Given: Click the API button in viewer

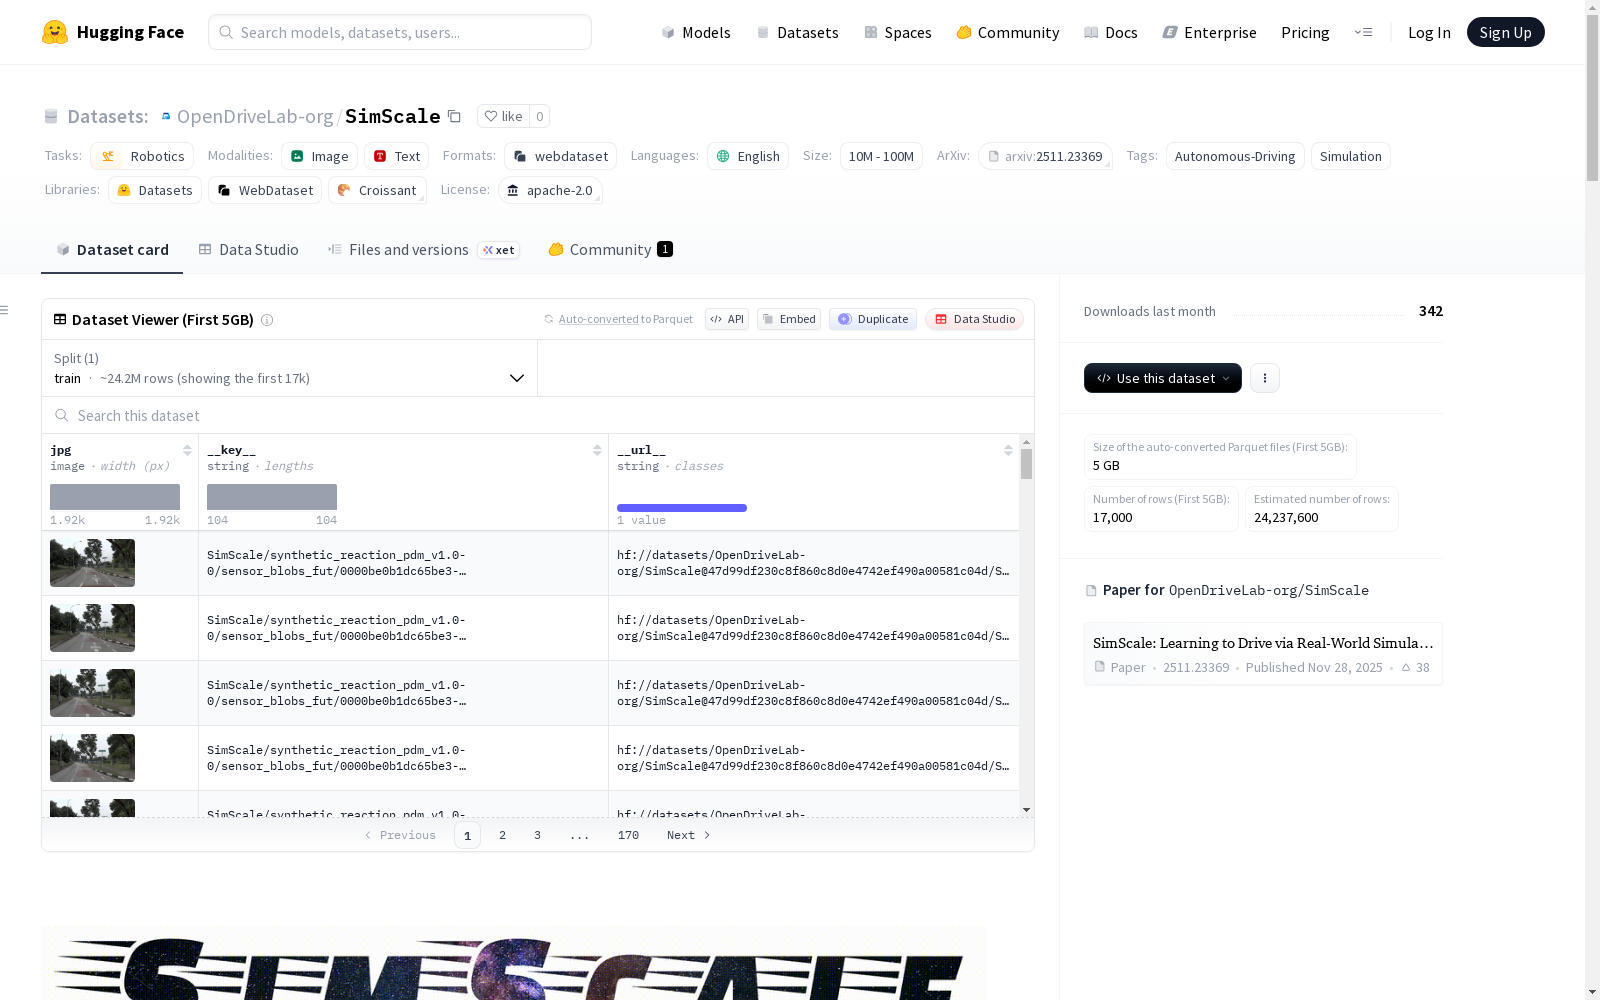Looking at the screenshot, I should coord(727,319).
